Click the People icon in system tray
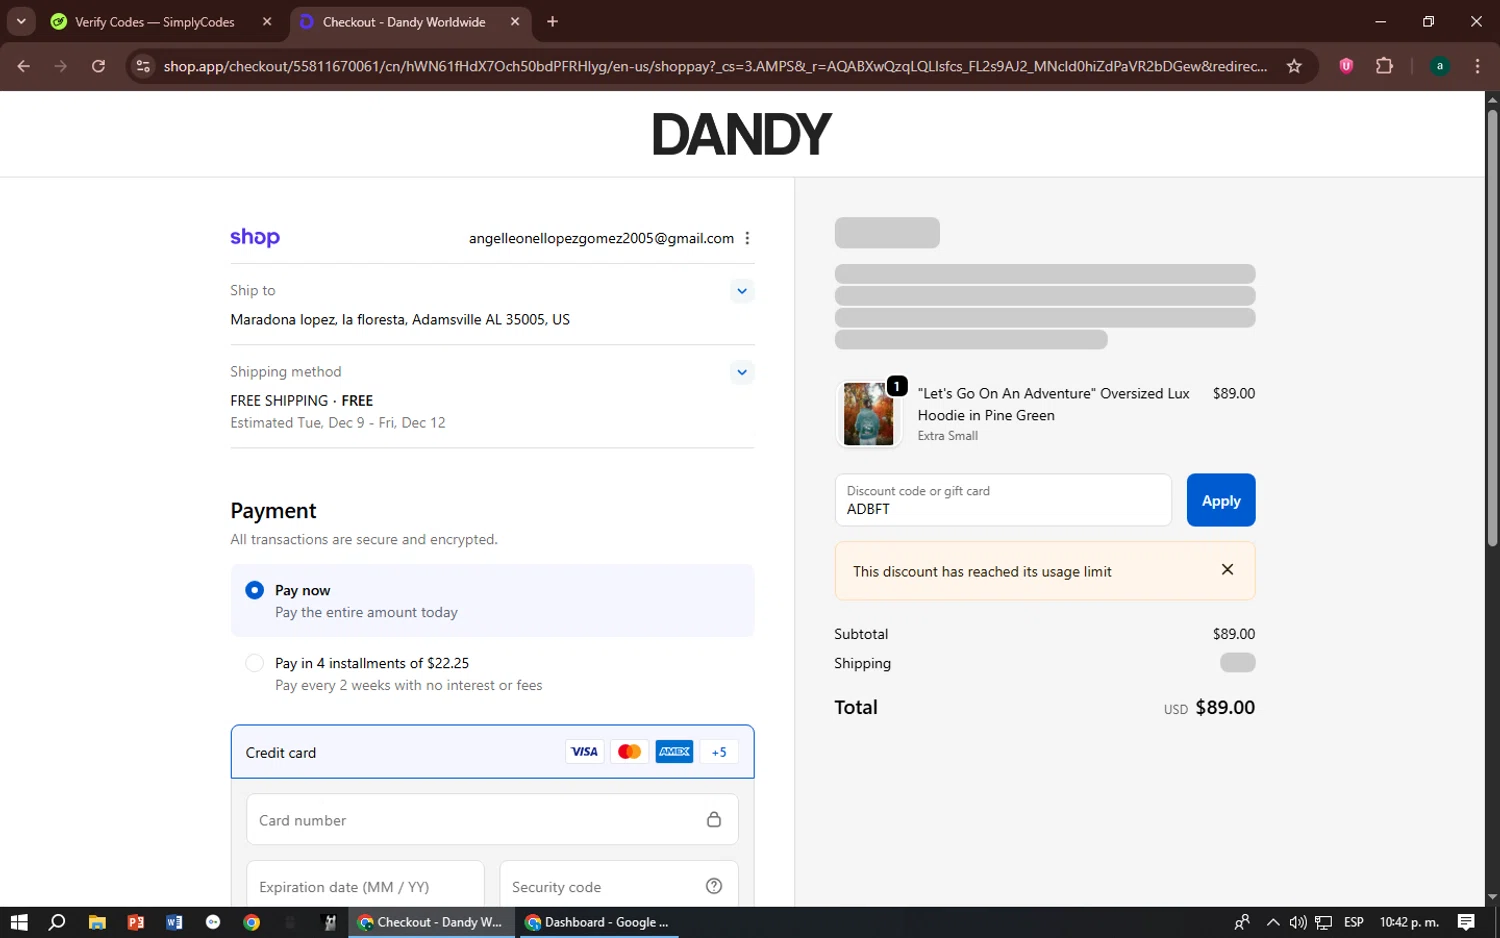Viewport: 1500px width, 938px height. [x=1242, y=922]
